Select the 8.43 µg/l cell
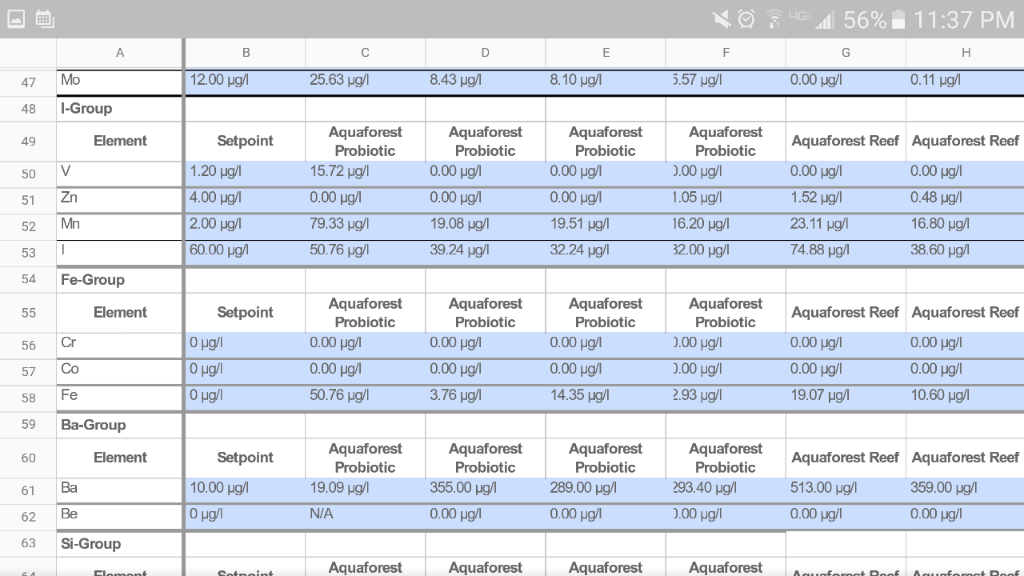Image resolution: width=1024 pixels, height=576 pixels. (x=485, y=82)
